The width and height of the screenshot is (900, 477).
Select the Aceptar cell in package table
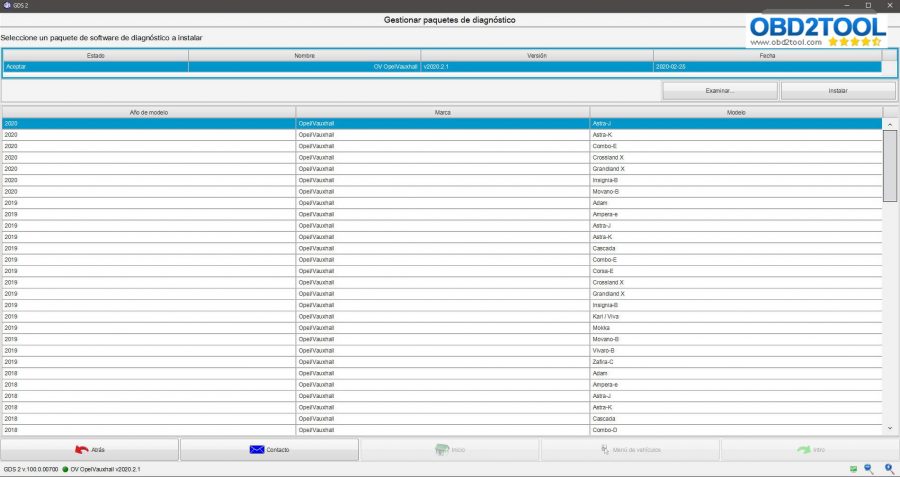pos(95,67)
